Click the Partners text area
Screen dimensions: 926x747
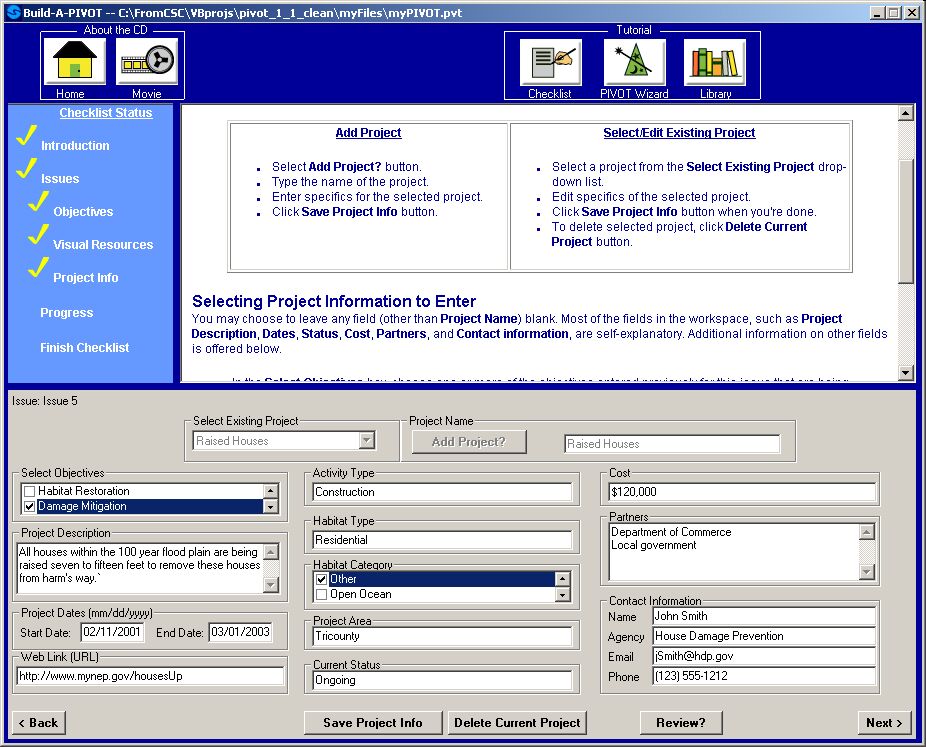pyautogui.click(x=734, y=552)
